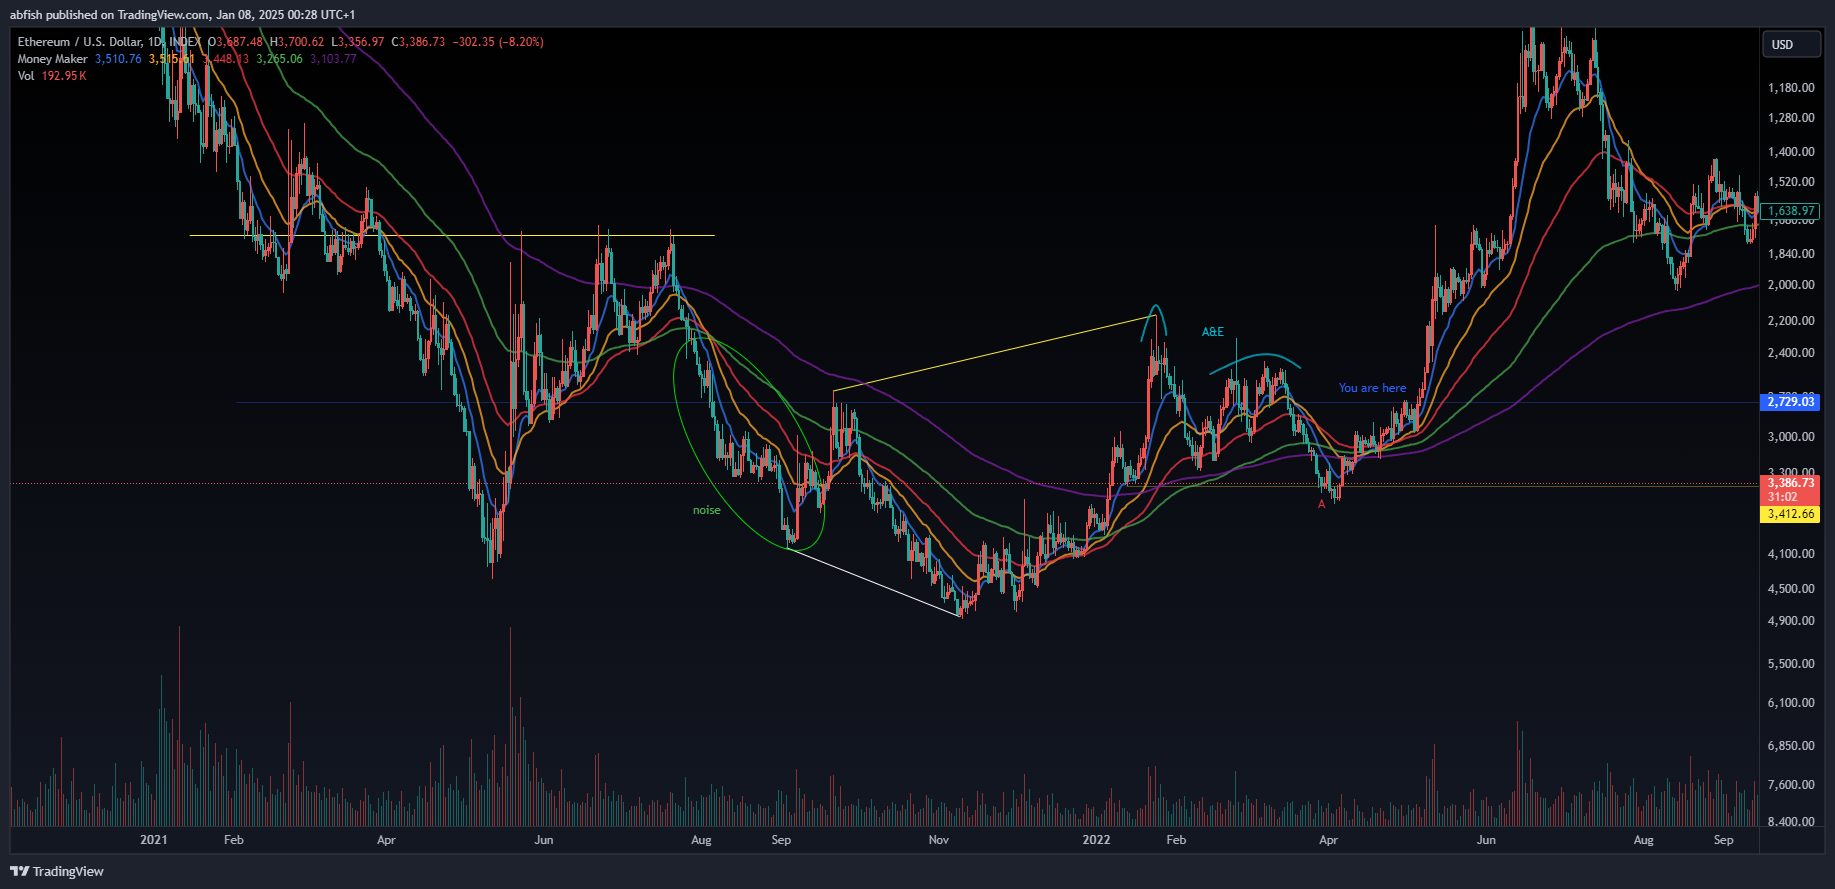Click the 1,180.00 price axis label
Viewport: 1835px width, 889px height.
(x=1791, y=88)
